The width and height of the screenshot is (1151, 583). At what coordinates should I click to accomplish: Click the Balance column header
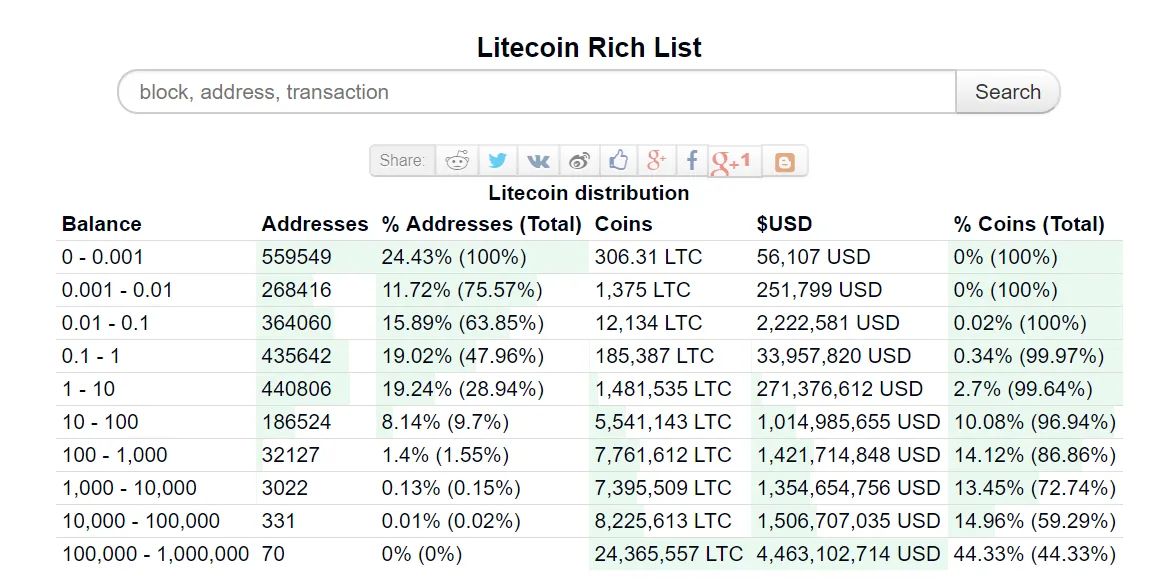coord(102,224)
